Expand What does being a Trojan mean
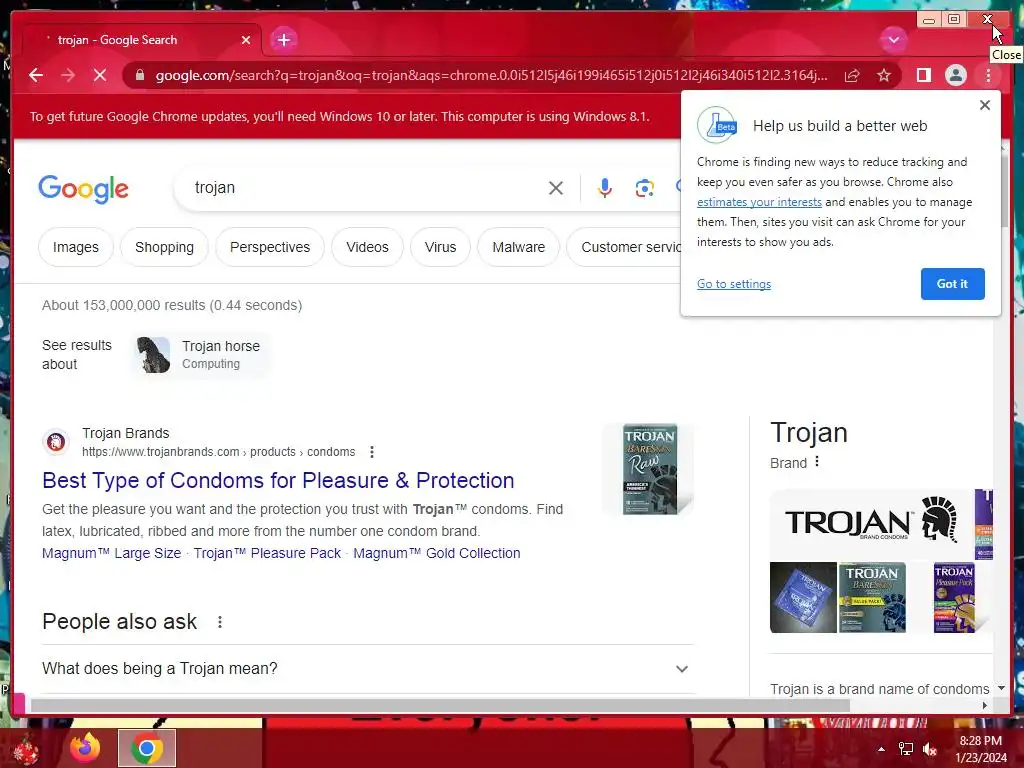This screenshot has width=1024, height=768. (367, 669)
